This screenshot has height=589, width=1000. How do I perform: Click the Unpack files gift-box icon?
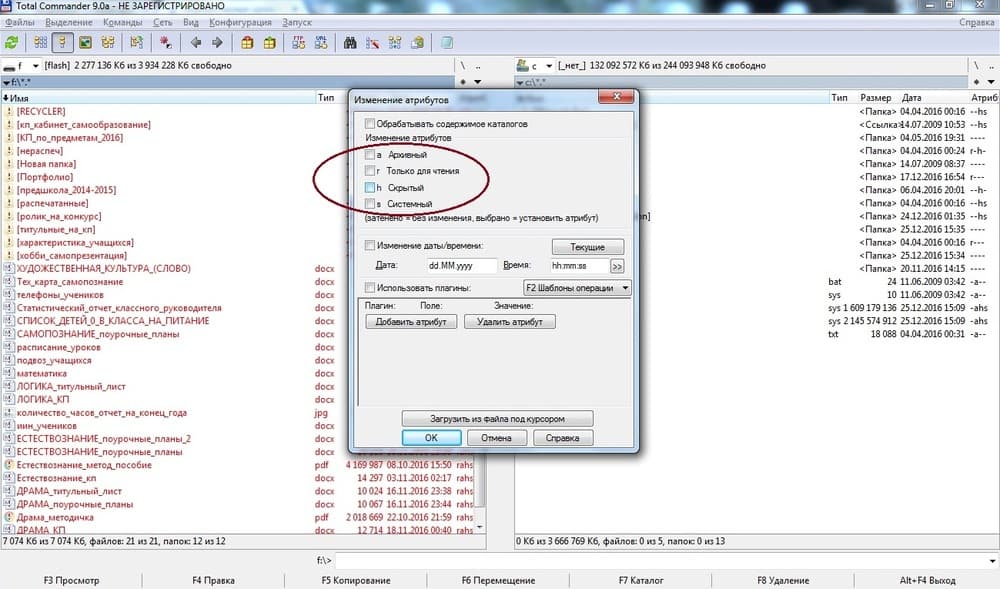tap(270, 43)
